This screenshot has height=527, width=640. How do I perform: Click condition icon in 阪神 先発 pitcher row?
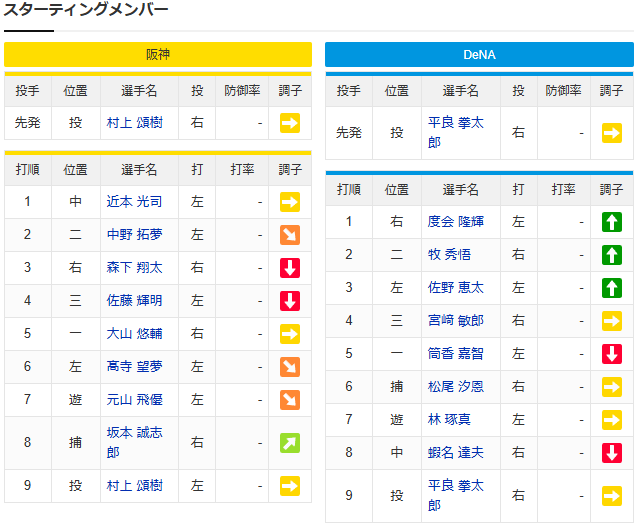[x=290, y=123]
